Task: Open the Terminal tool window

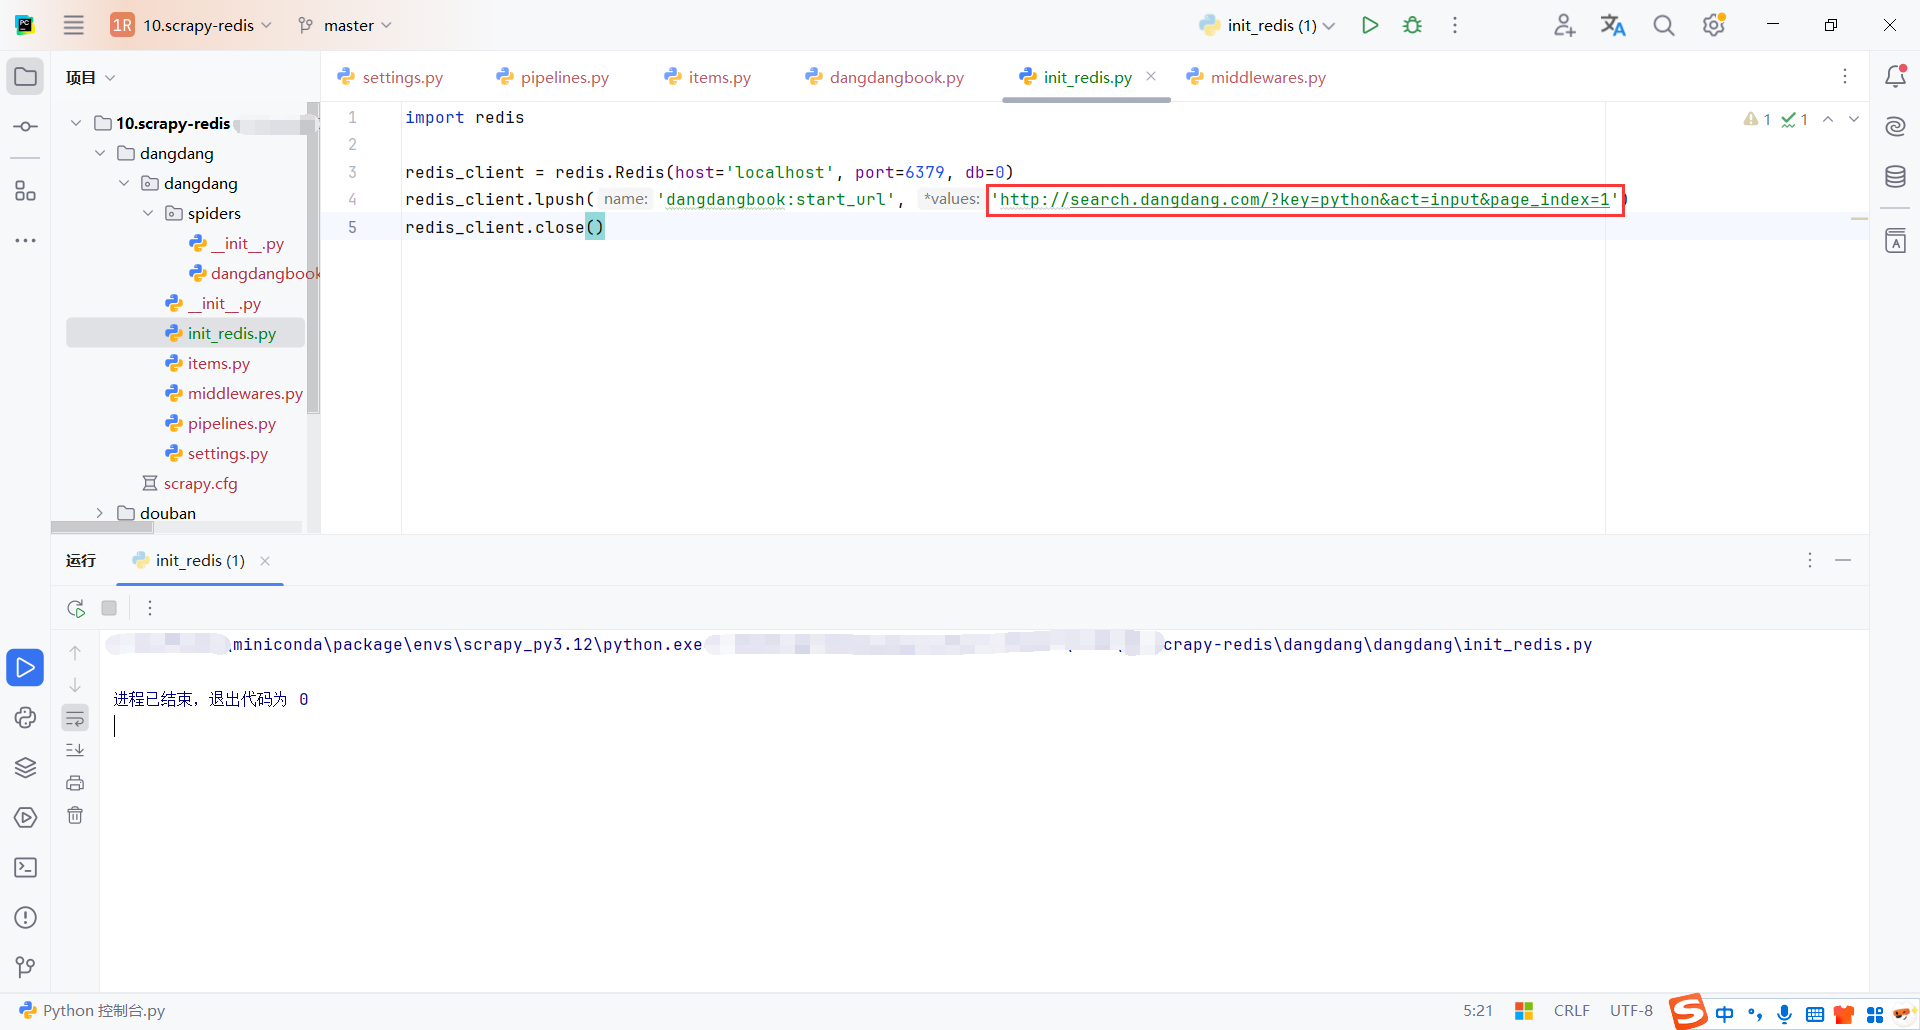Action: (25, 867)
